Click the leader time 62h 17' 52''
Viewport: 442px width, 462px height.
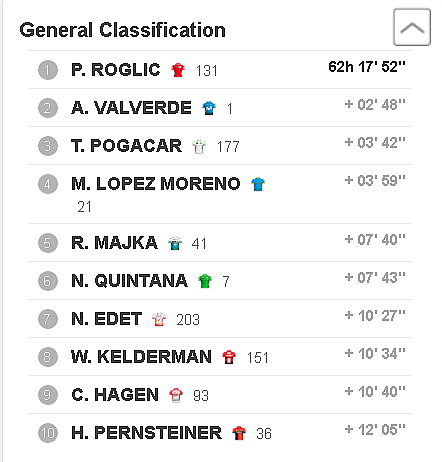367,67
